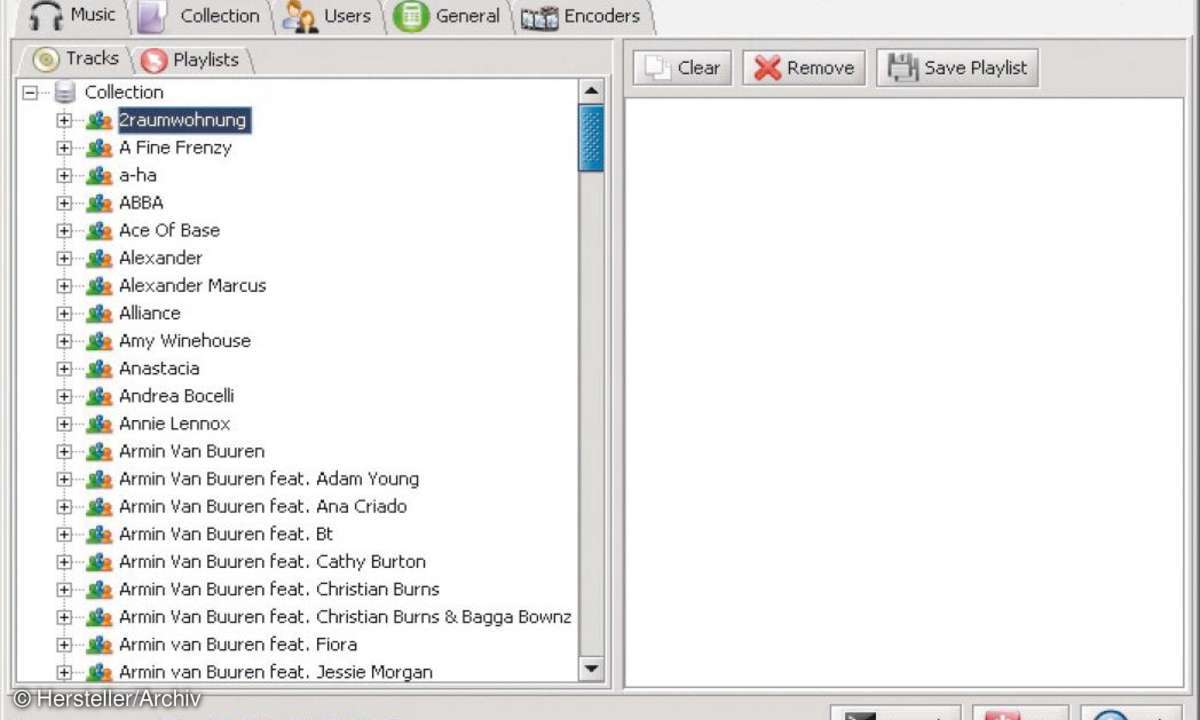Expand the Amy Winehouse node
Viewport: 1200px width, 720px height.
(64, 341)
